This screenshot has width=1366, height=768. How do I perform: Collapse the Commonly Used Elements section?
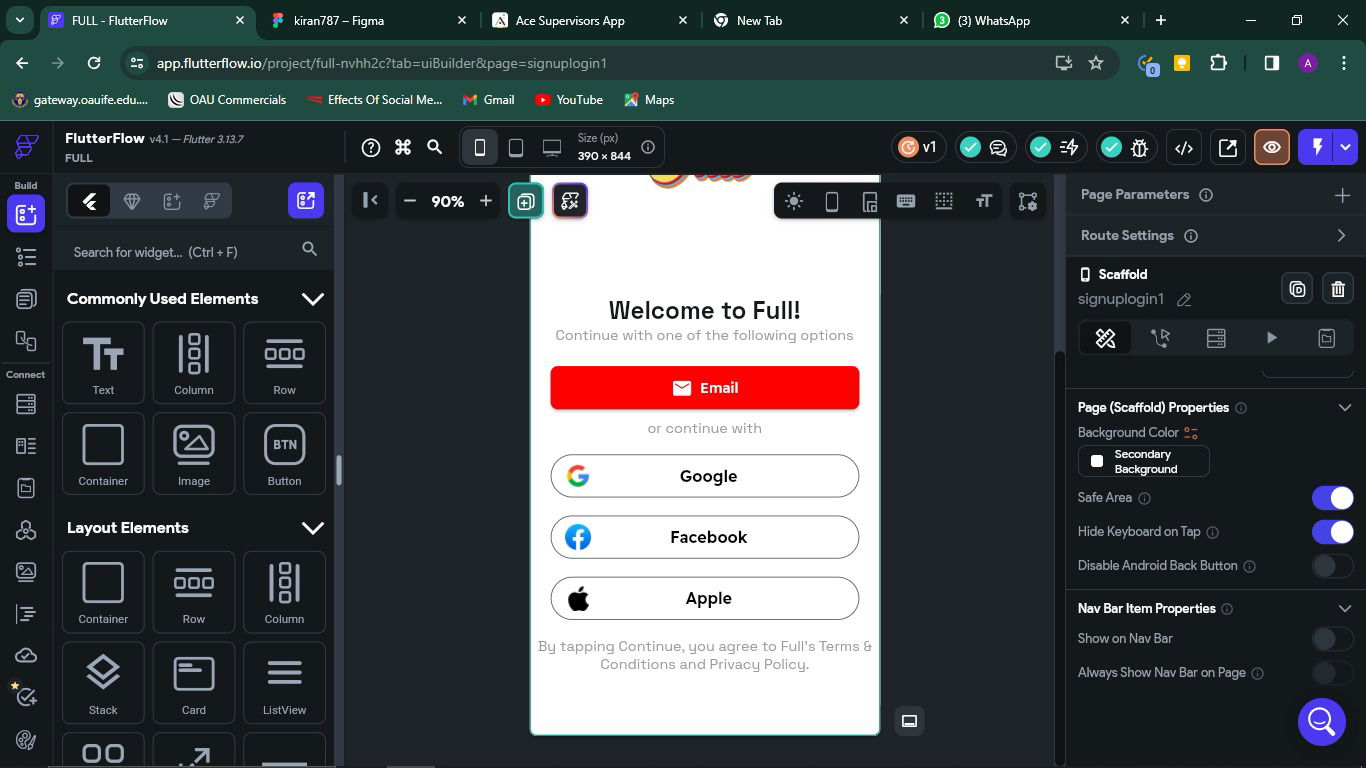(312, 299)
